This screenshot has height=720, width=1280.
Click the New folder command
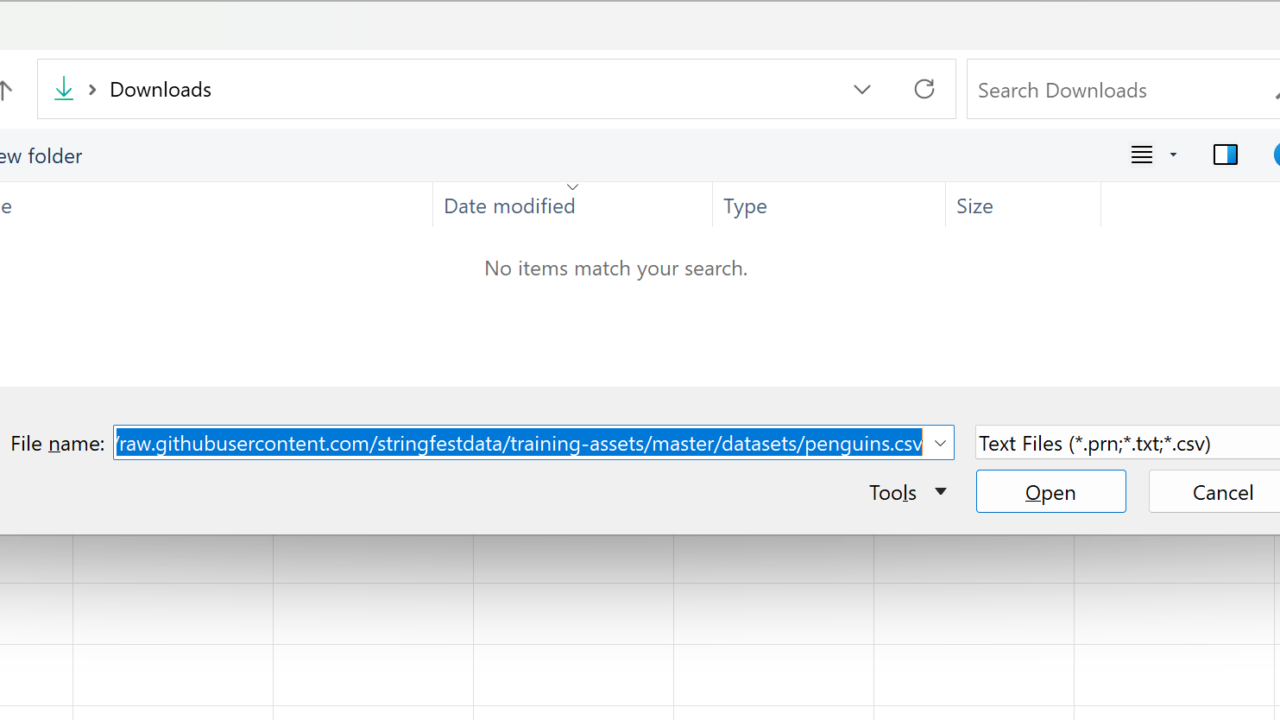pos(40,156)
